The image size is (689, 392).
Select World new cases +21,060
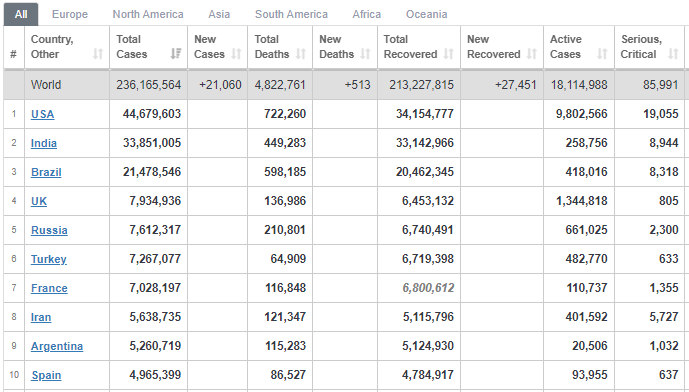pos(220,85)
